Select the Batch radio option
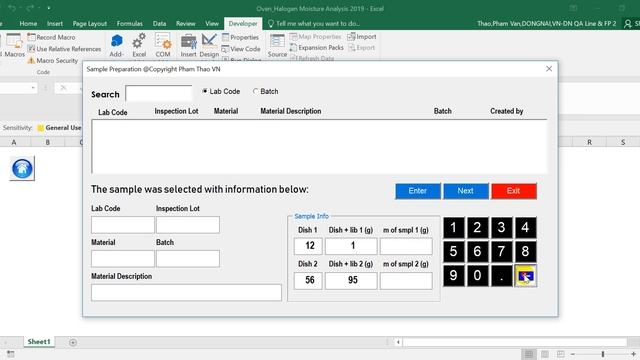Screen dimensions: 640x360 pos(265,91)
